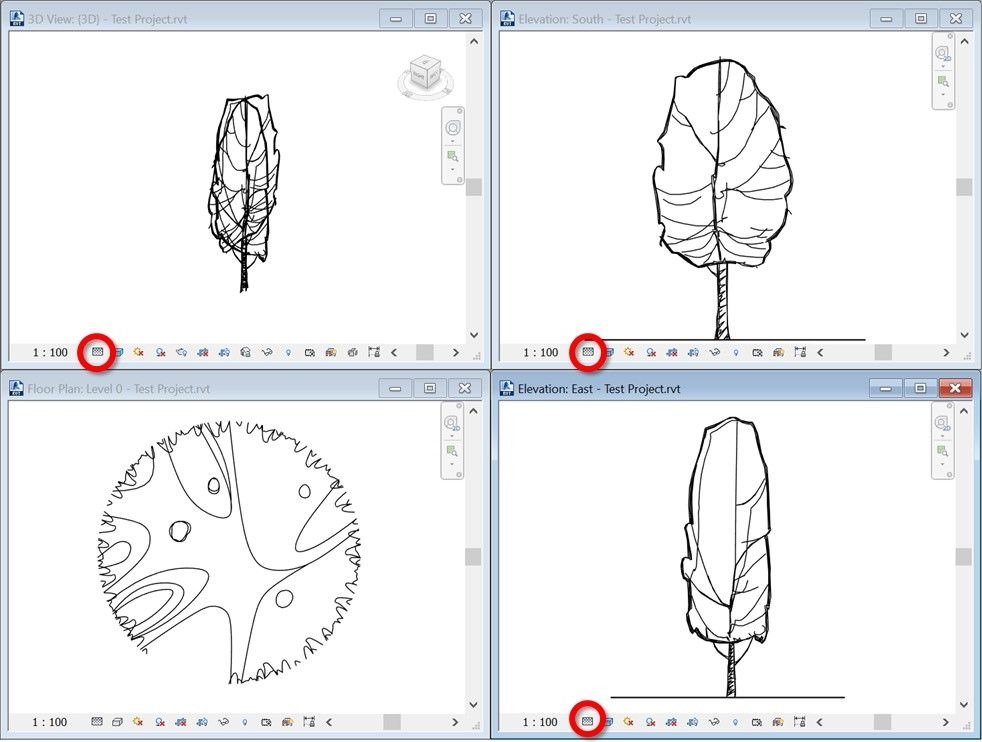Image resolution: width=982 pixels, height=742 pixels.
Task: Show the Rendering Dialog from 3D View bar
Action: [182, 352]
